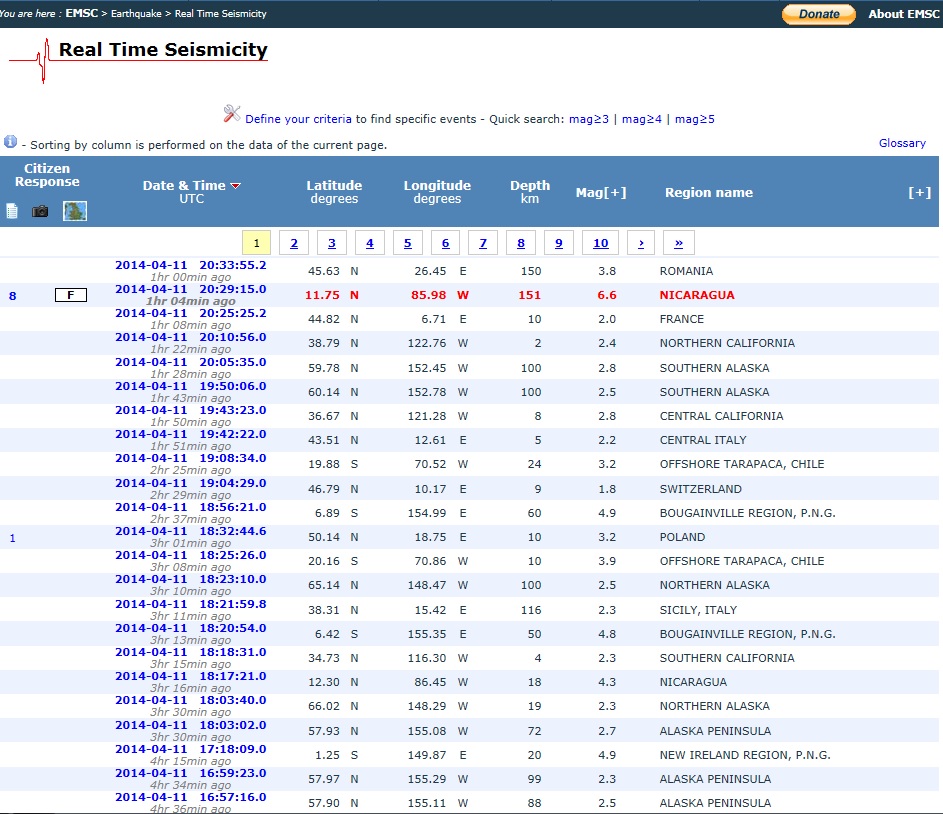Quick search for mag≥5
The image size is (943, 814).
pos(695,119)
